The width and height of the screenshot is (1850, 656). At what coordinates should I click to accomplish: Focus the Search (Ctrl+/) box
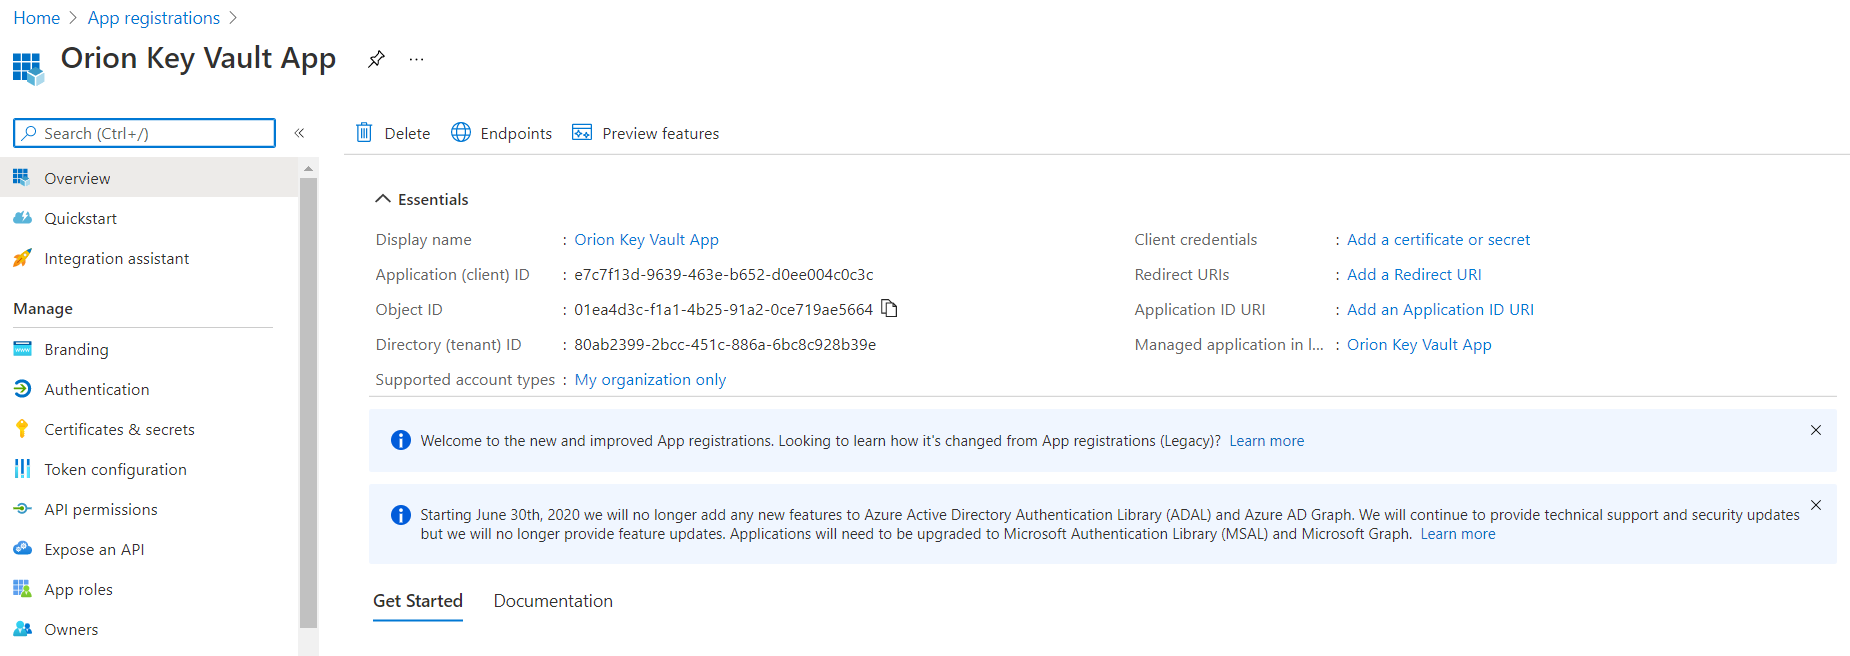click(x=144, y=133)
